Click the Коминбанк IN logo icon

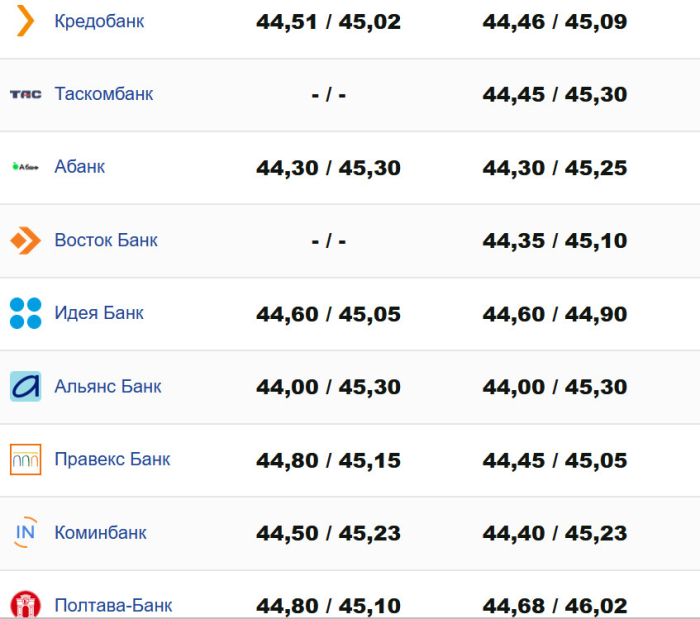tap(26, 532)
